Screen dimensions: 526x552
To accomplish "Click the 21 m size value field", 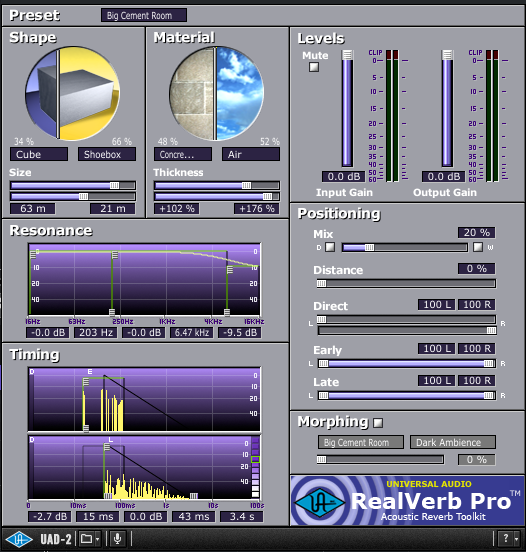I will 113,208.
